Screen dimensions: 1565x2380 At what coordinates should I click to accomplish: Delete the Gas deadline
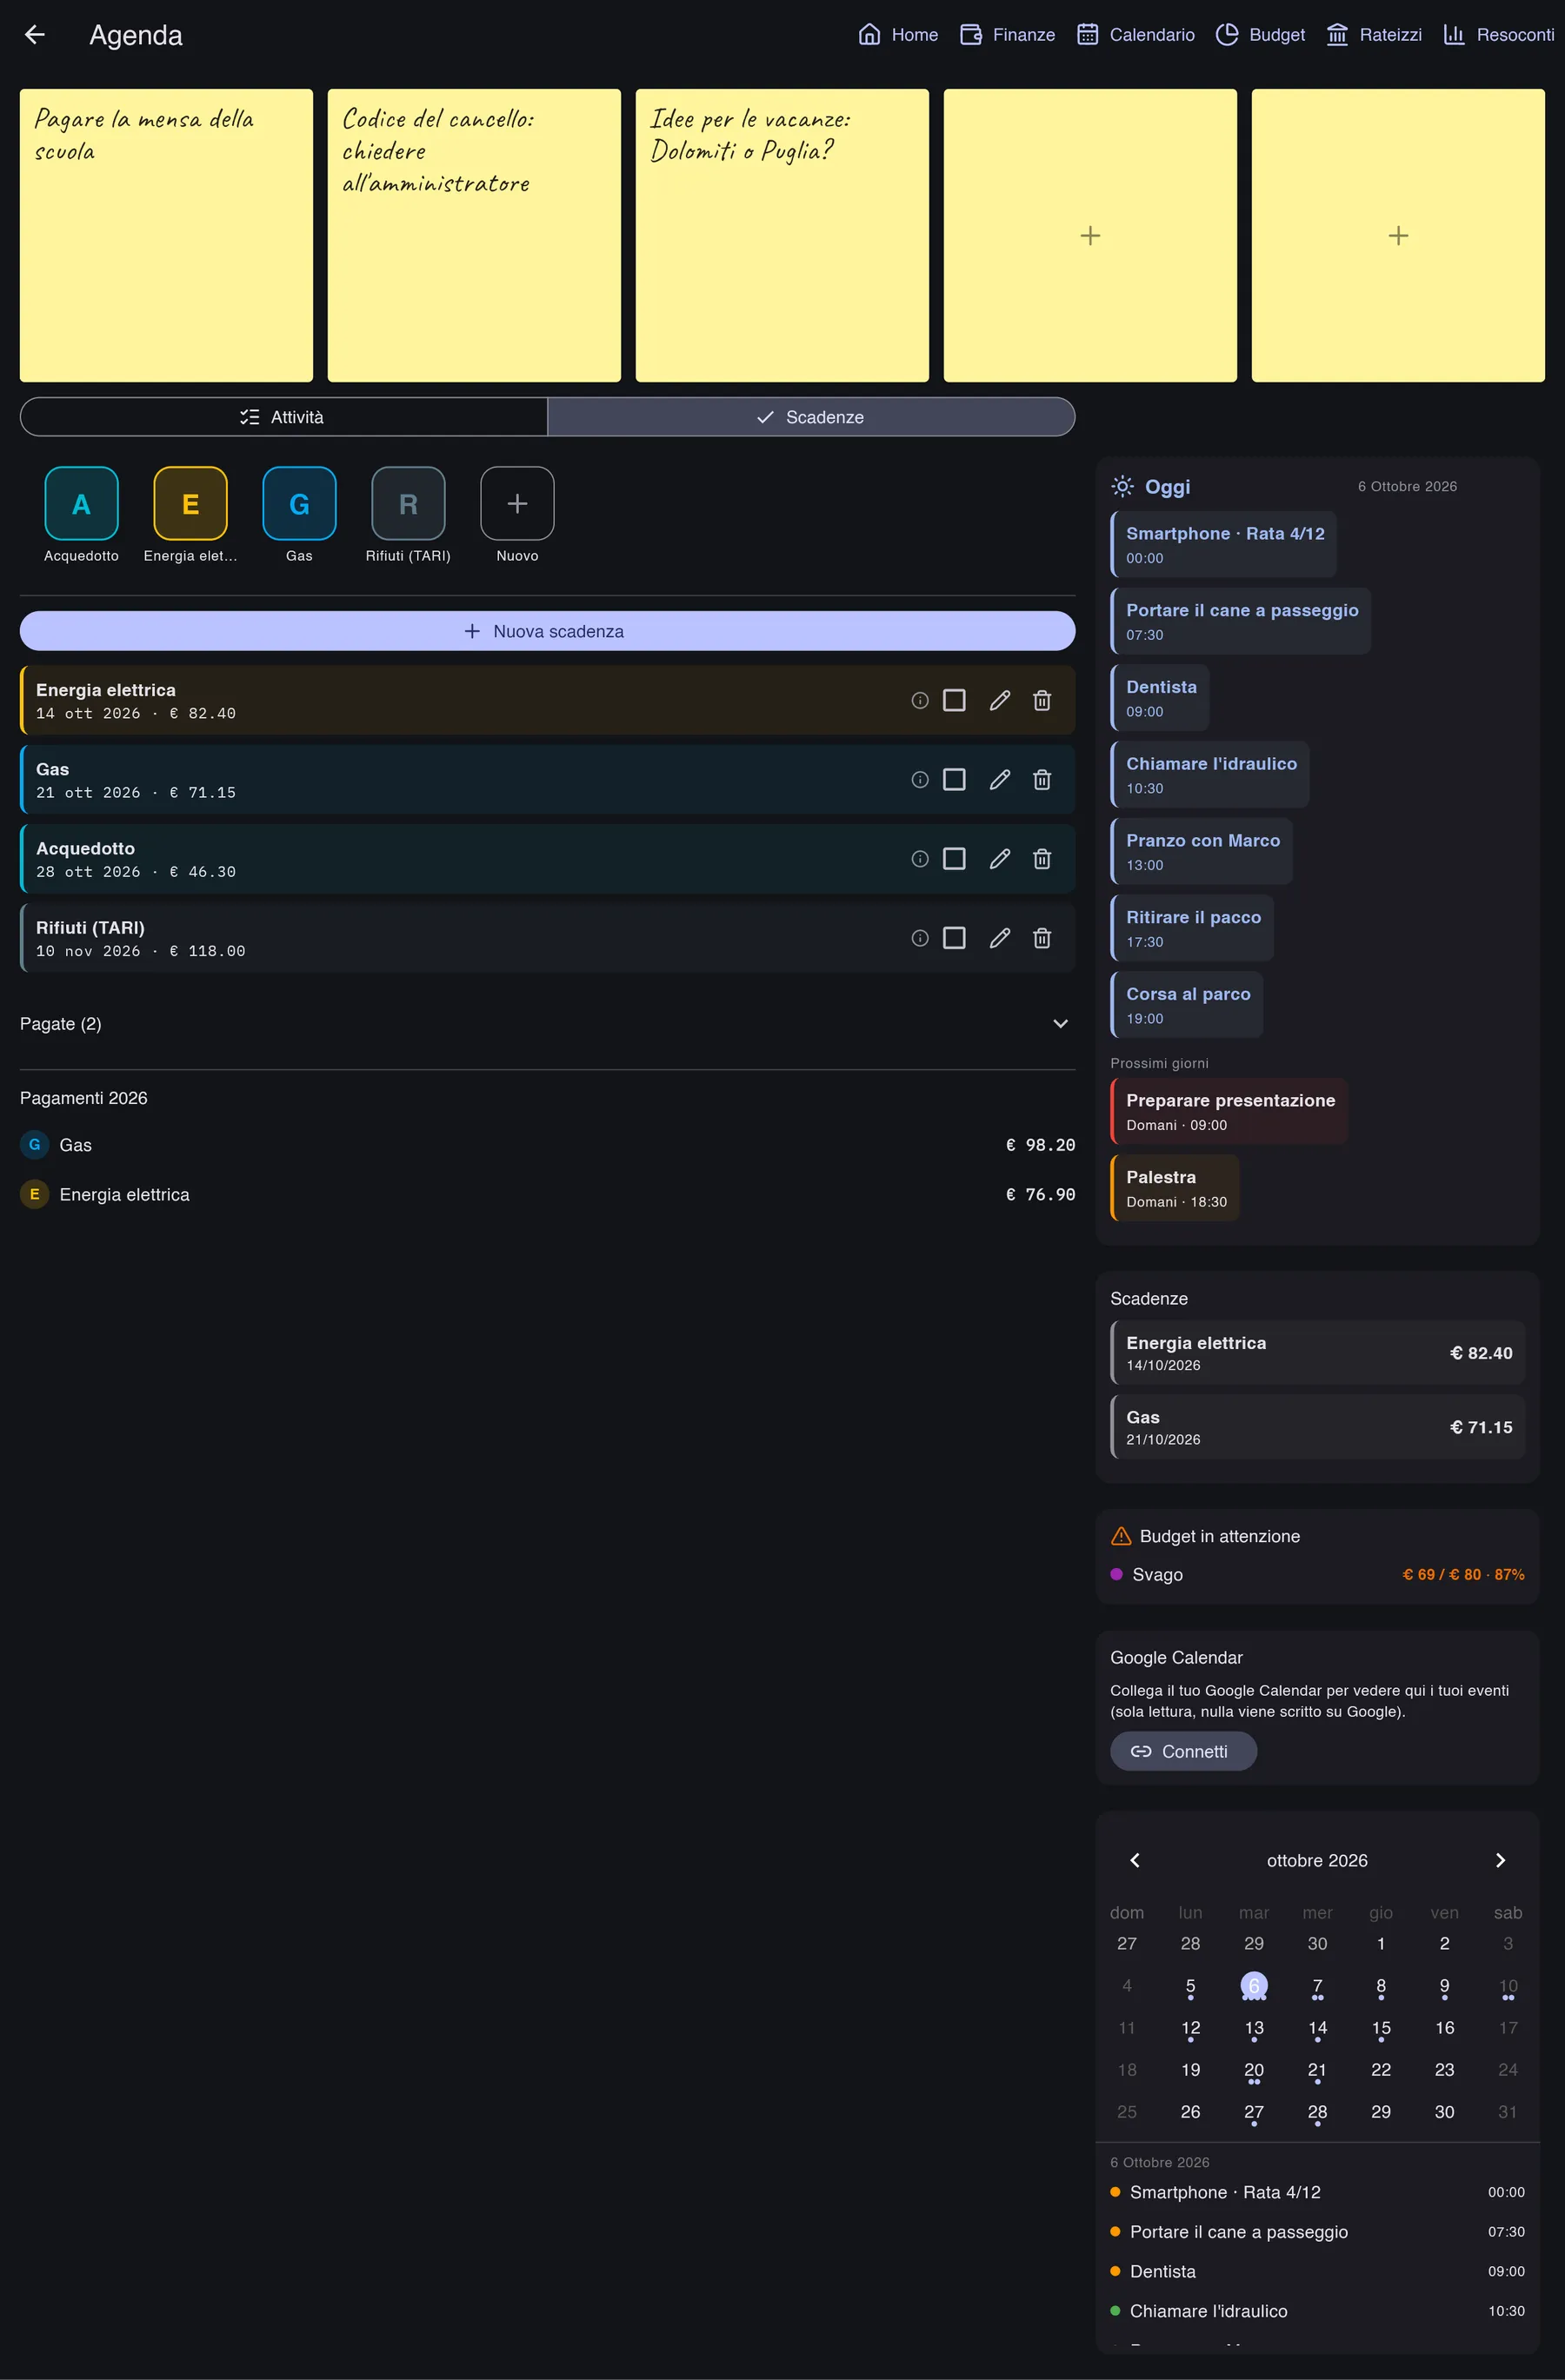(1042, 779)
